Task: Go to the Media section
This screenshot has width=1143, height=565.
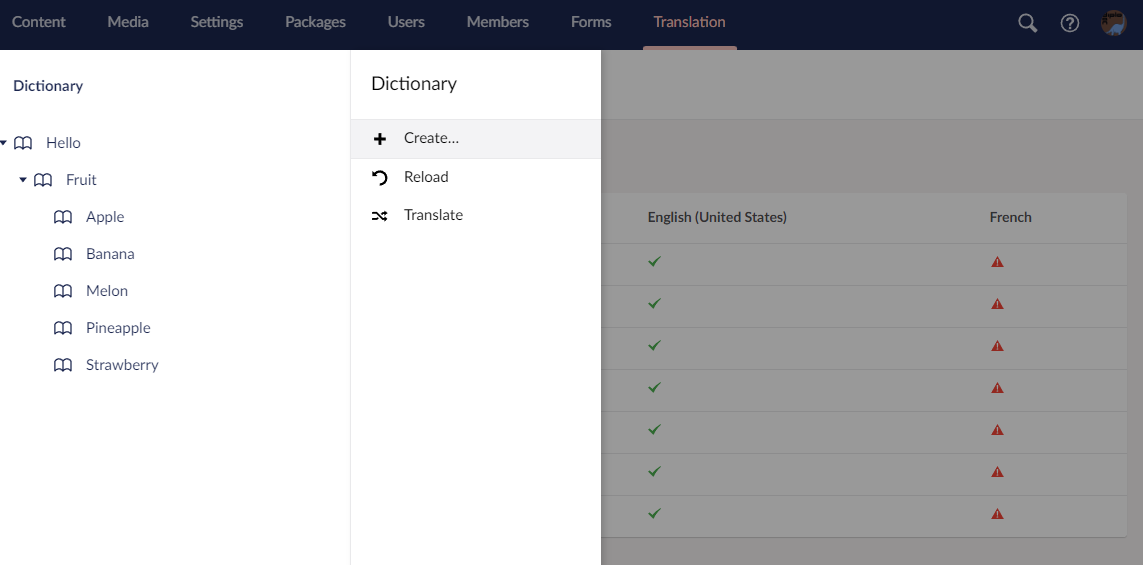Action: click(128, 22)
